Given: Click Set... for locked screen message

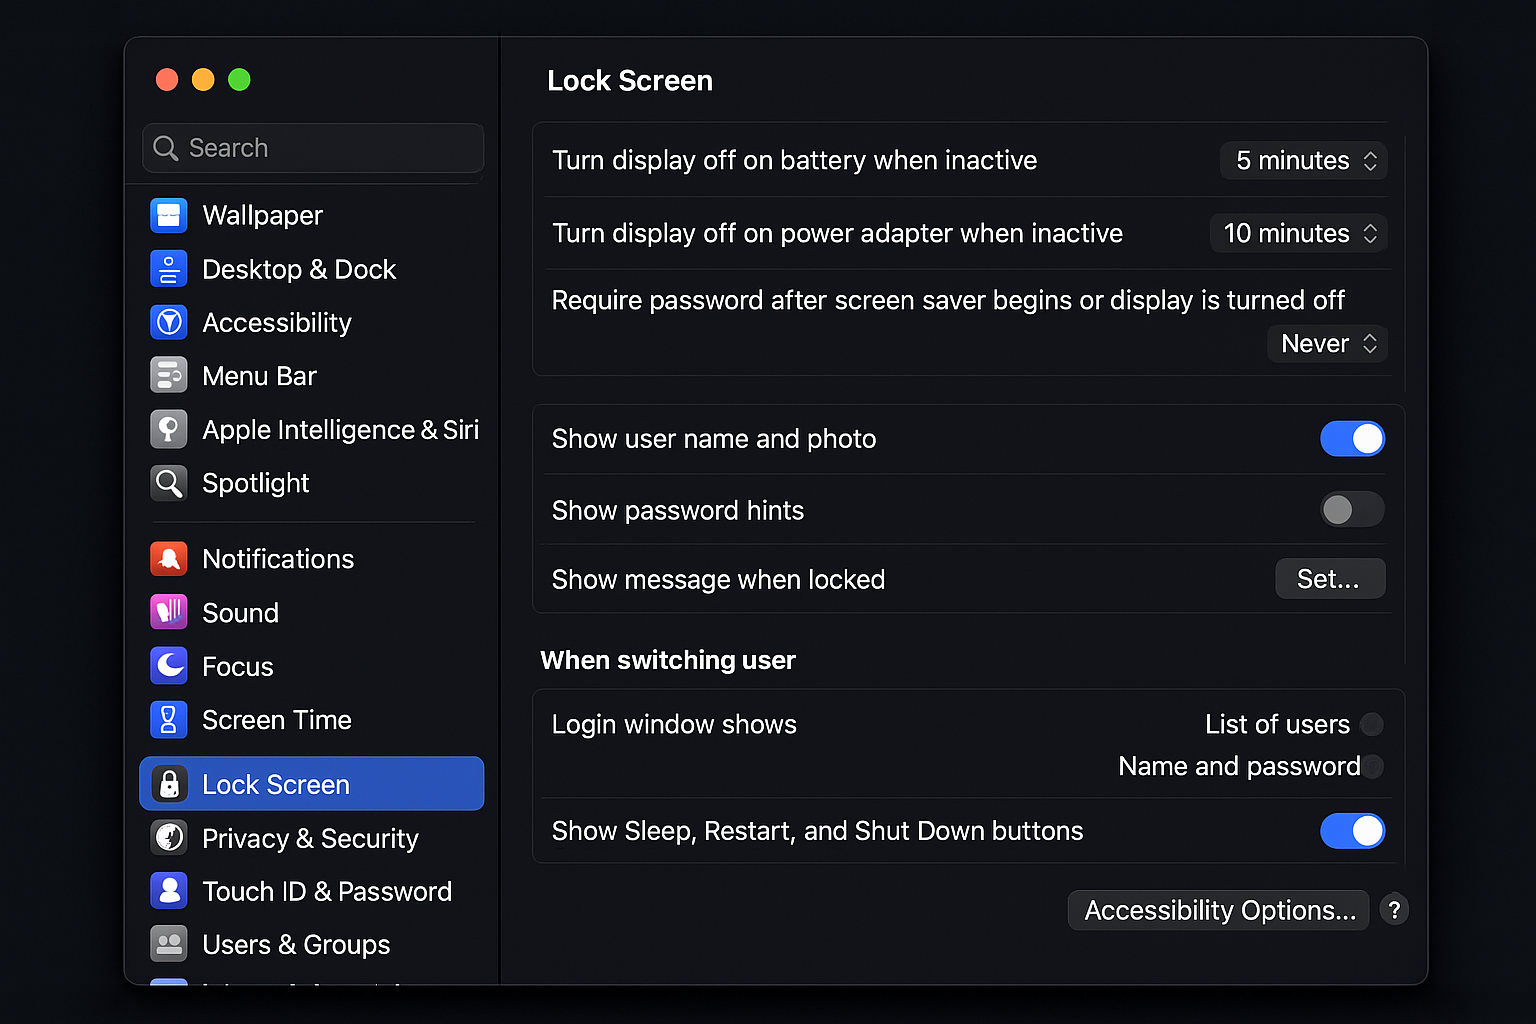Looking at the screenshot, I should coord(1330,578).
